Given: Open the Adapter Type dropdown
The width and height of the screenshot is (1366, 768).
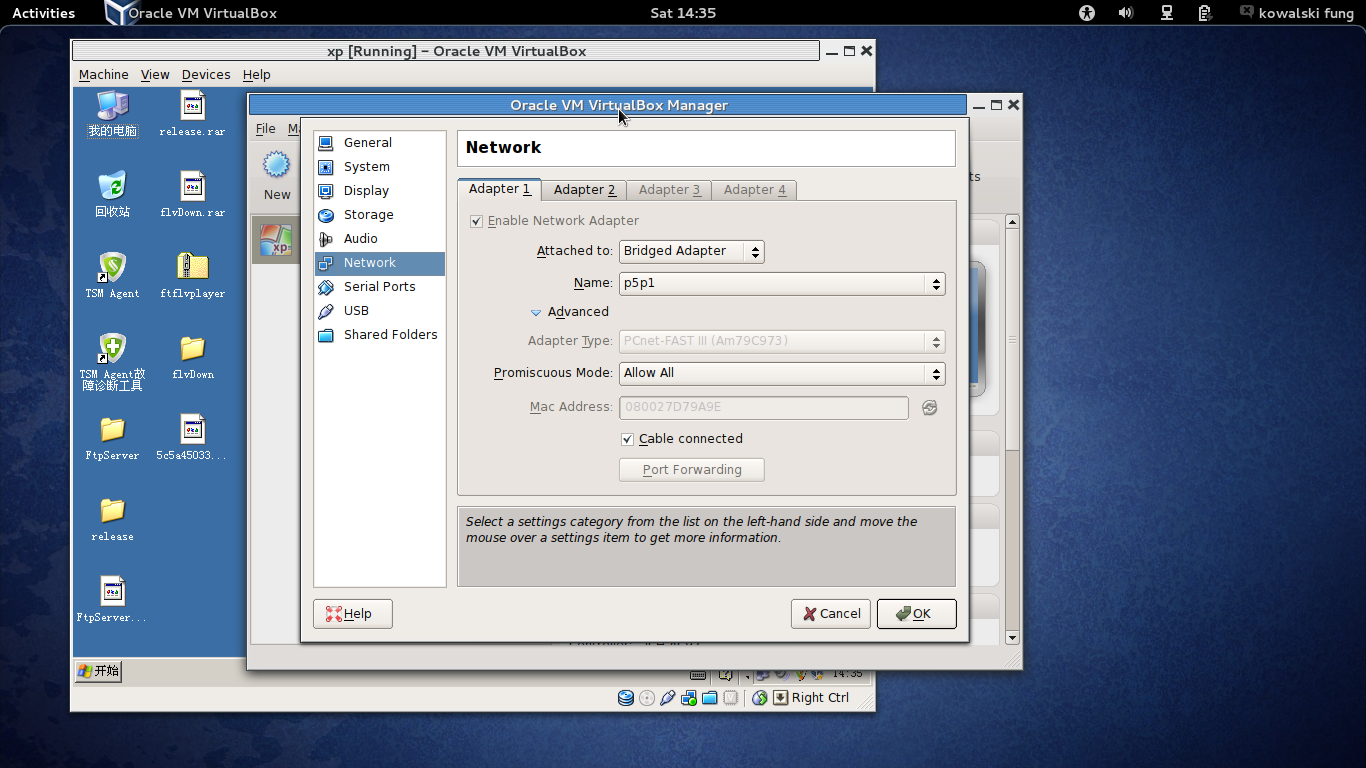Looking at the screenshot, I should click(782, 342).
